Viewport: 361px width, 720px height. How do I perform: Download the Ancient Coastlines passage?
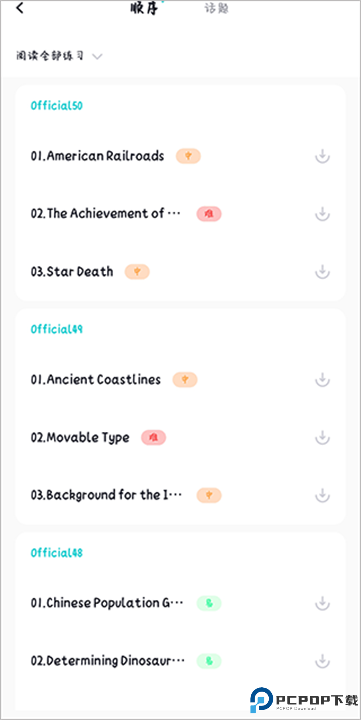point(322,380)
